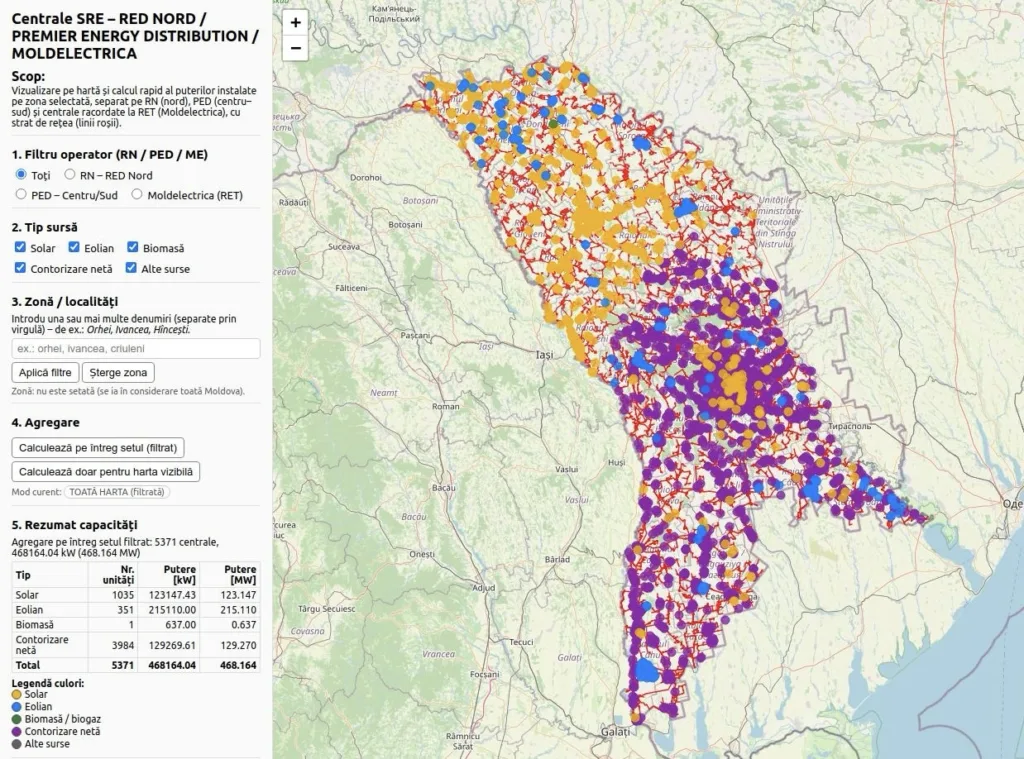Uncheck the Solar source type
Image resolution: width=1024 pixels, height=759 pixels.
point(20,247)
